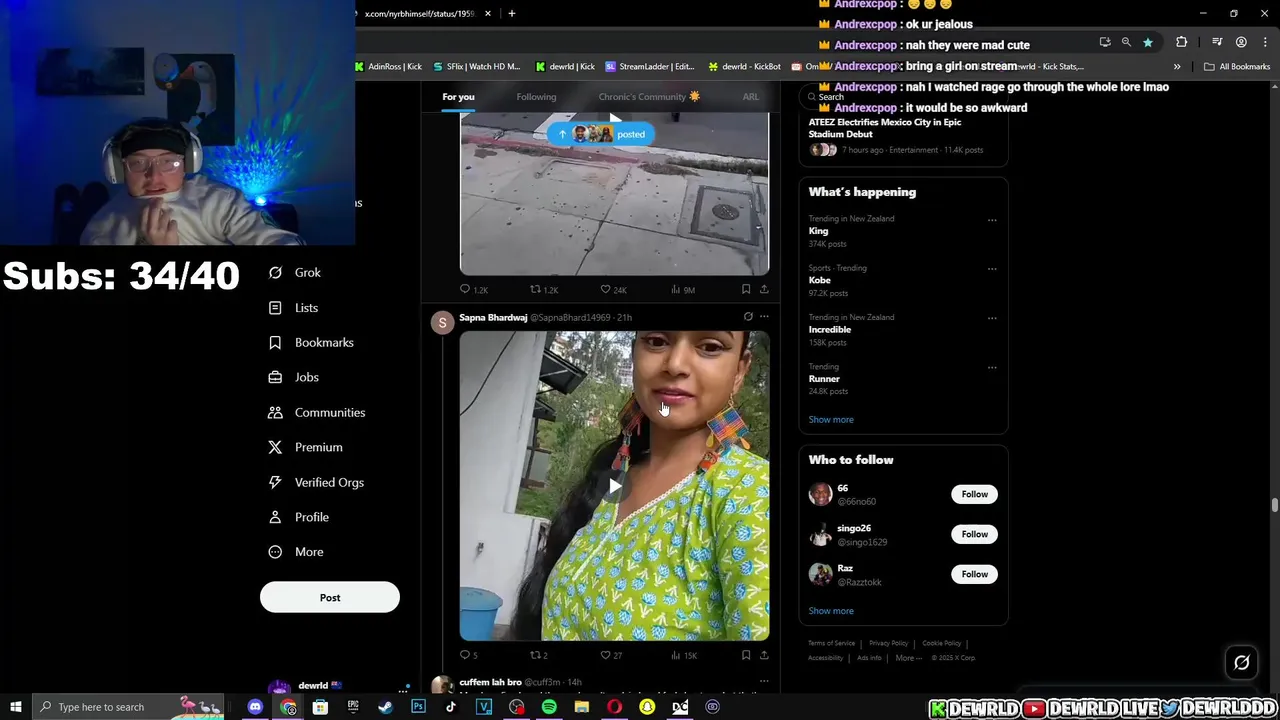This screenshot has width=1280, height=720.
Task: Open the browser Extensions puzzle icon
Action: 1181,42
